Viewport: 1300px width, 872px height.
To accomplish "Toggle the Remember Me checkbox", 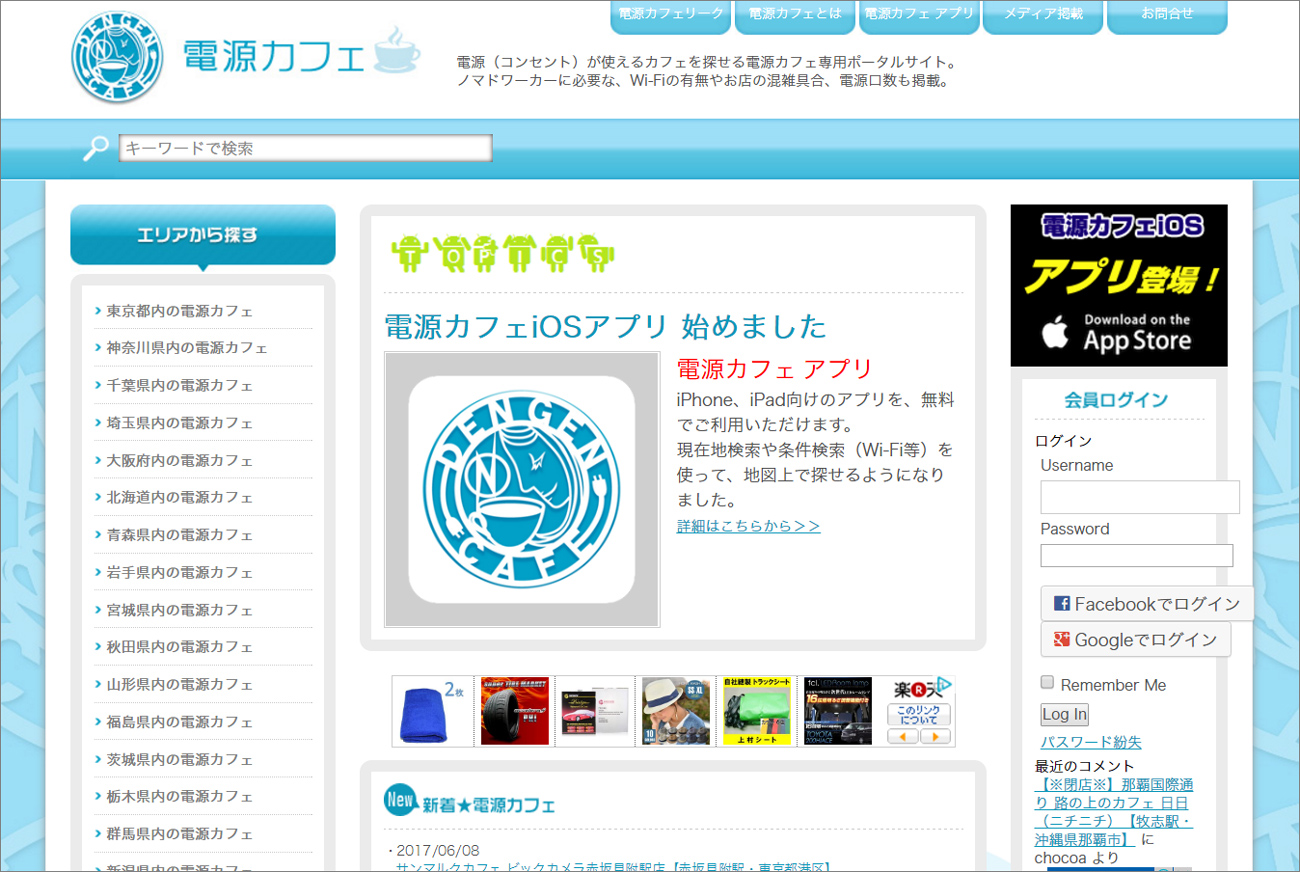I will (1047, 682).
